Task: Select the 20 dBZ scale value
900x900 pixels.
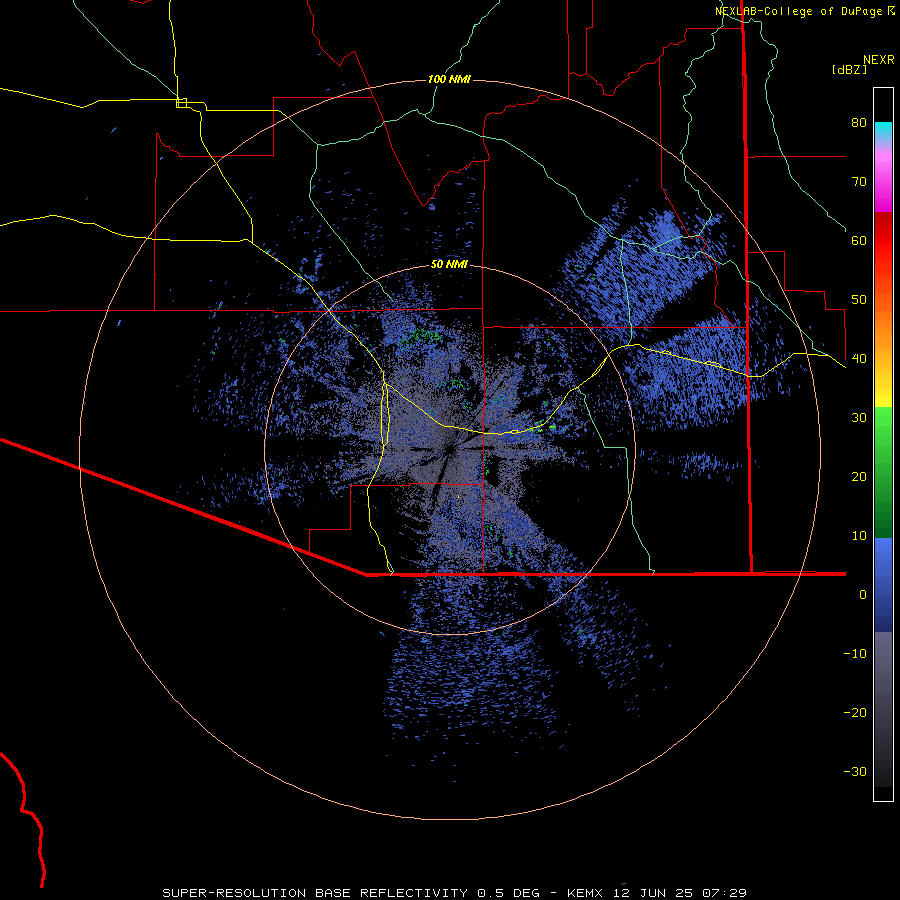Action: pyautogui.click(x=859, y=477)
